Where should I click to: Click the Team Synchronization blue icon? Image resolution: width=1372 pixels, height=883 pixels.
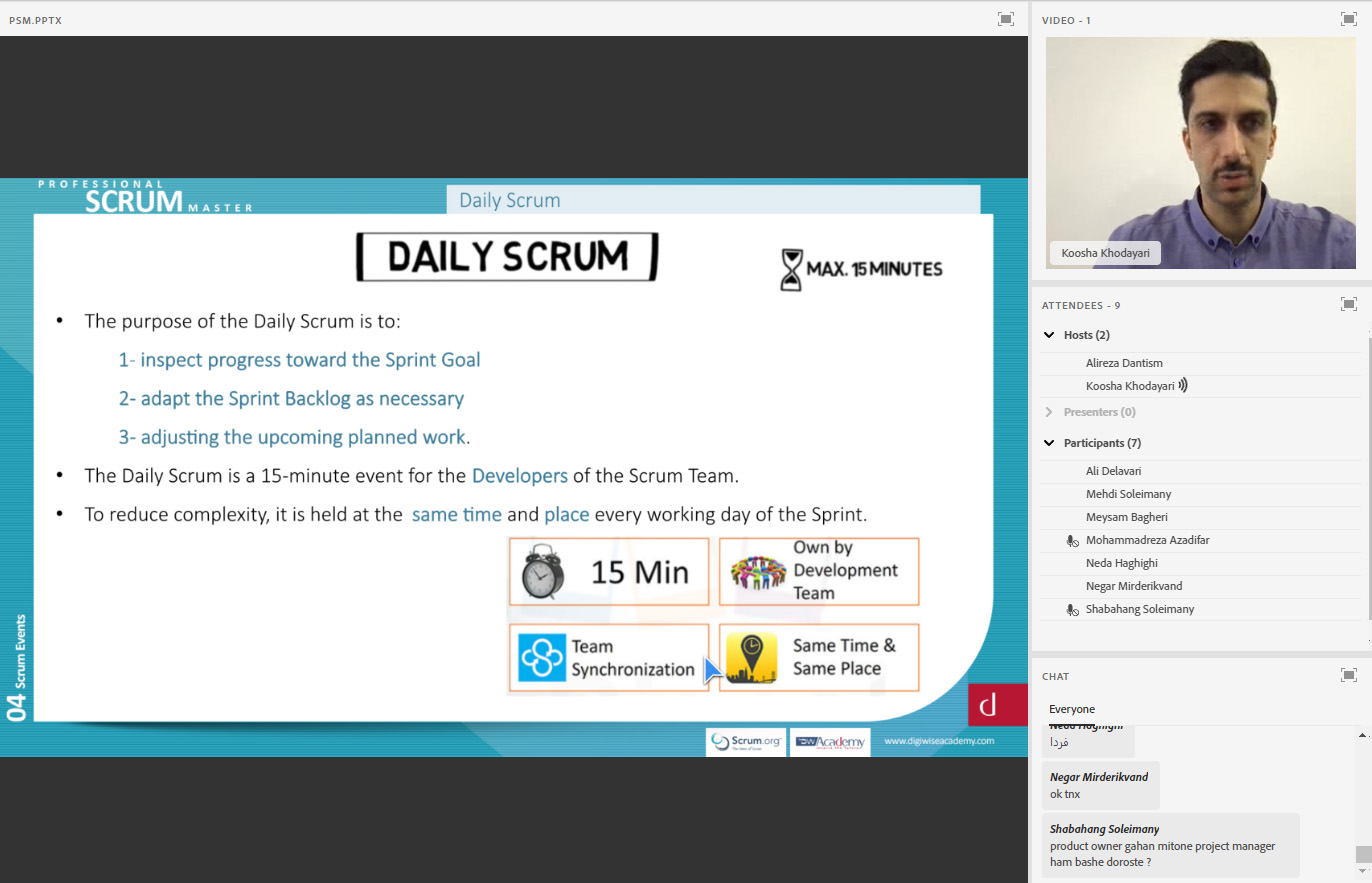542,658
